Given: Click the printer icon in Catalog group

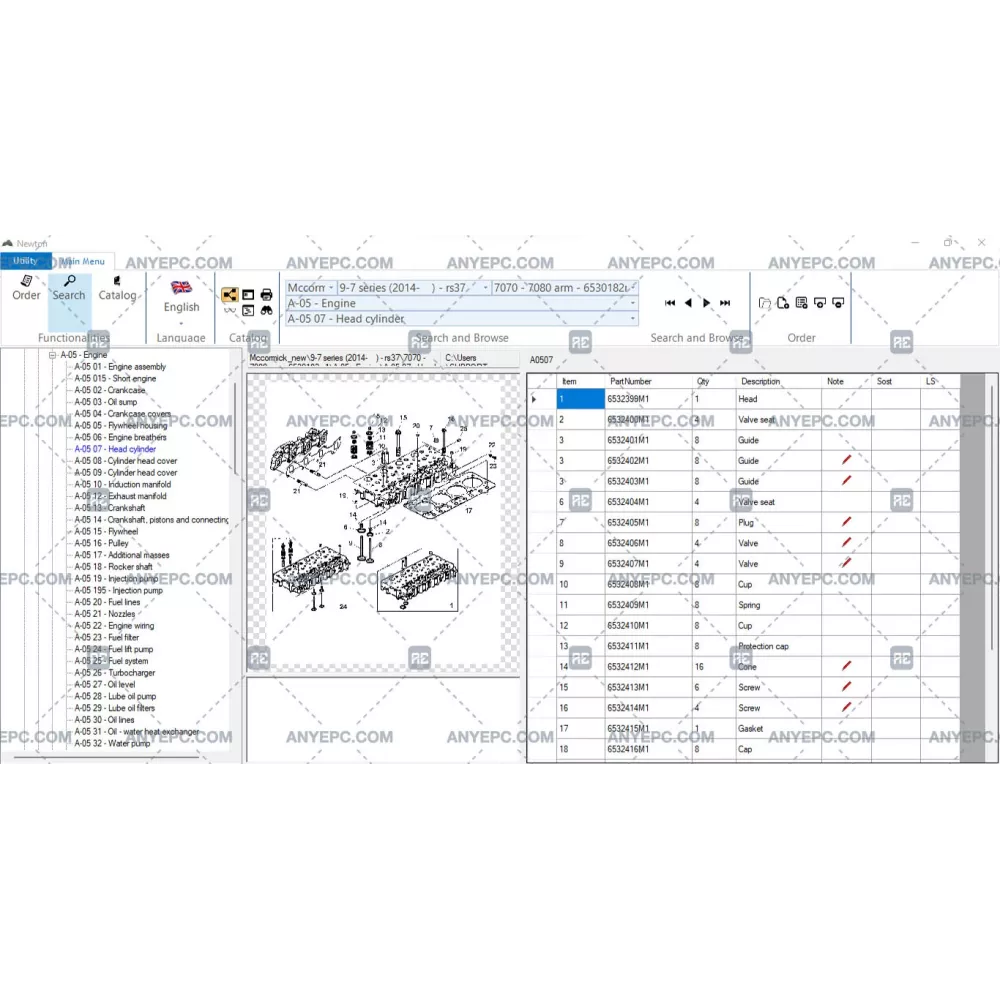Looking at the screenshot, I should tap(267, 294).
